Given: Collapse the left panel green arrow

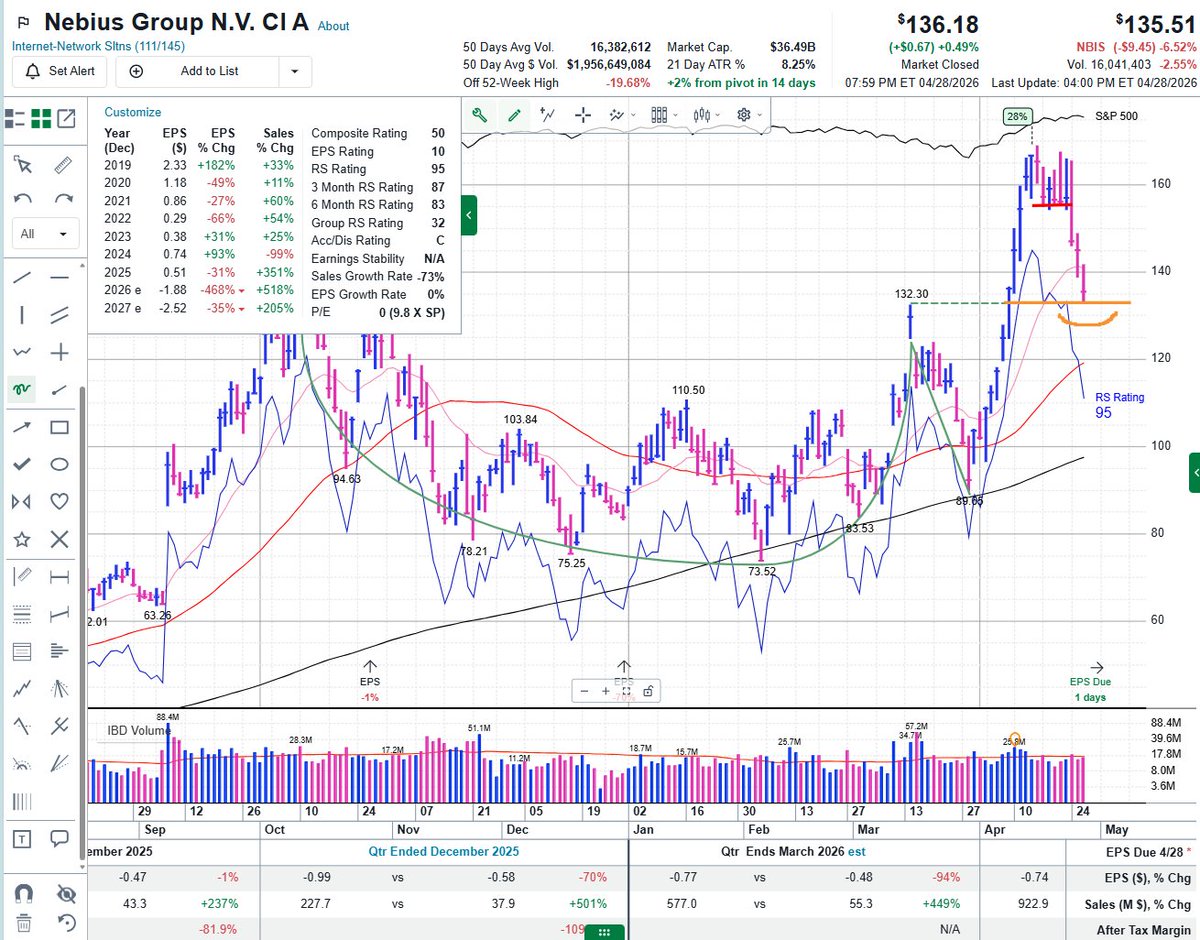Looking at the screenshot, I should point(468,215).
